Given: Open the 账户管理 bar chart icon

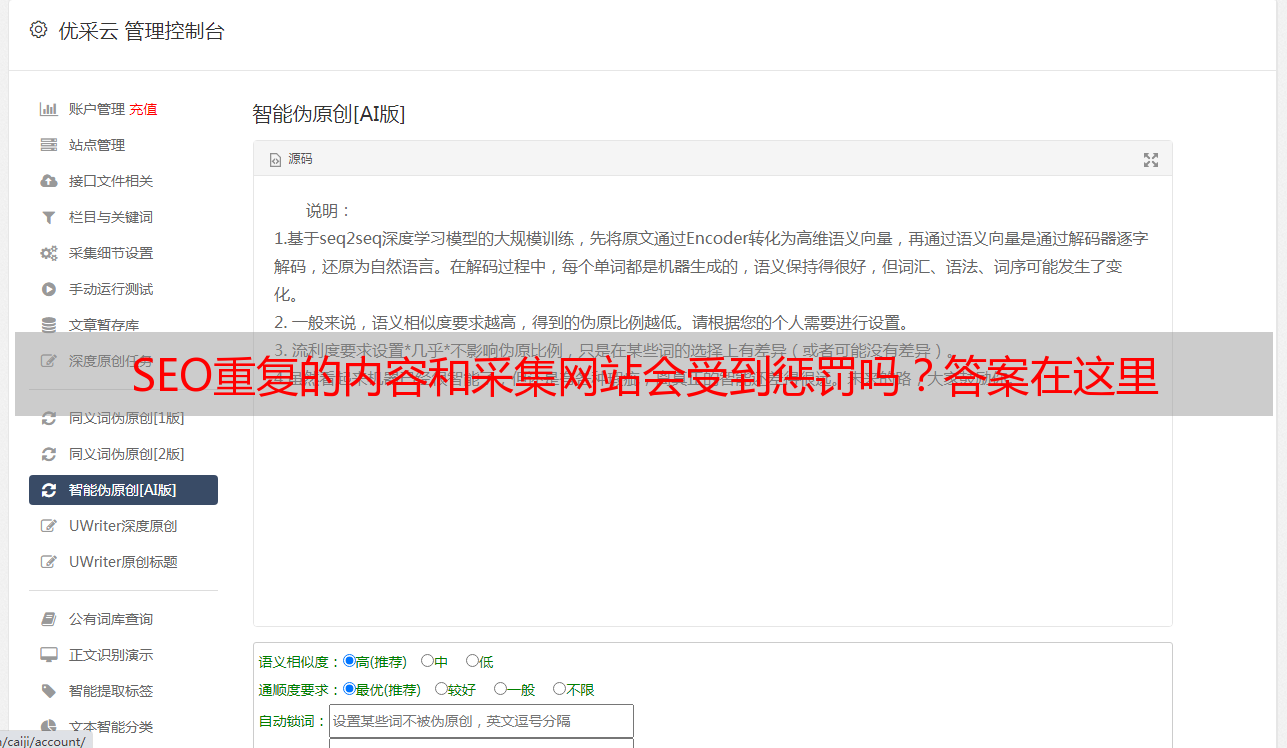Looking at the screenshot, I should tap(48, 109).
